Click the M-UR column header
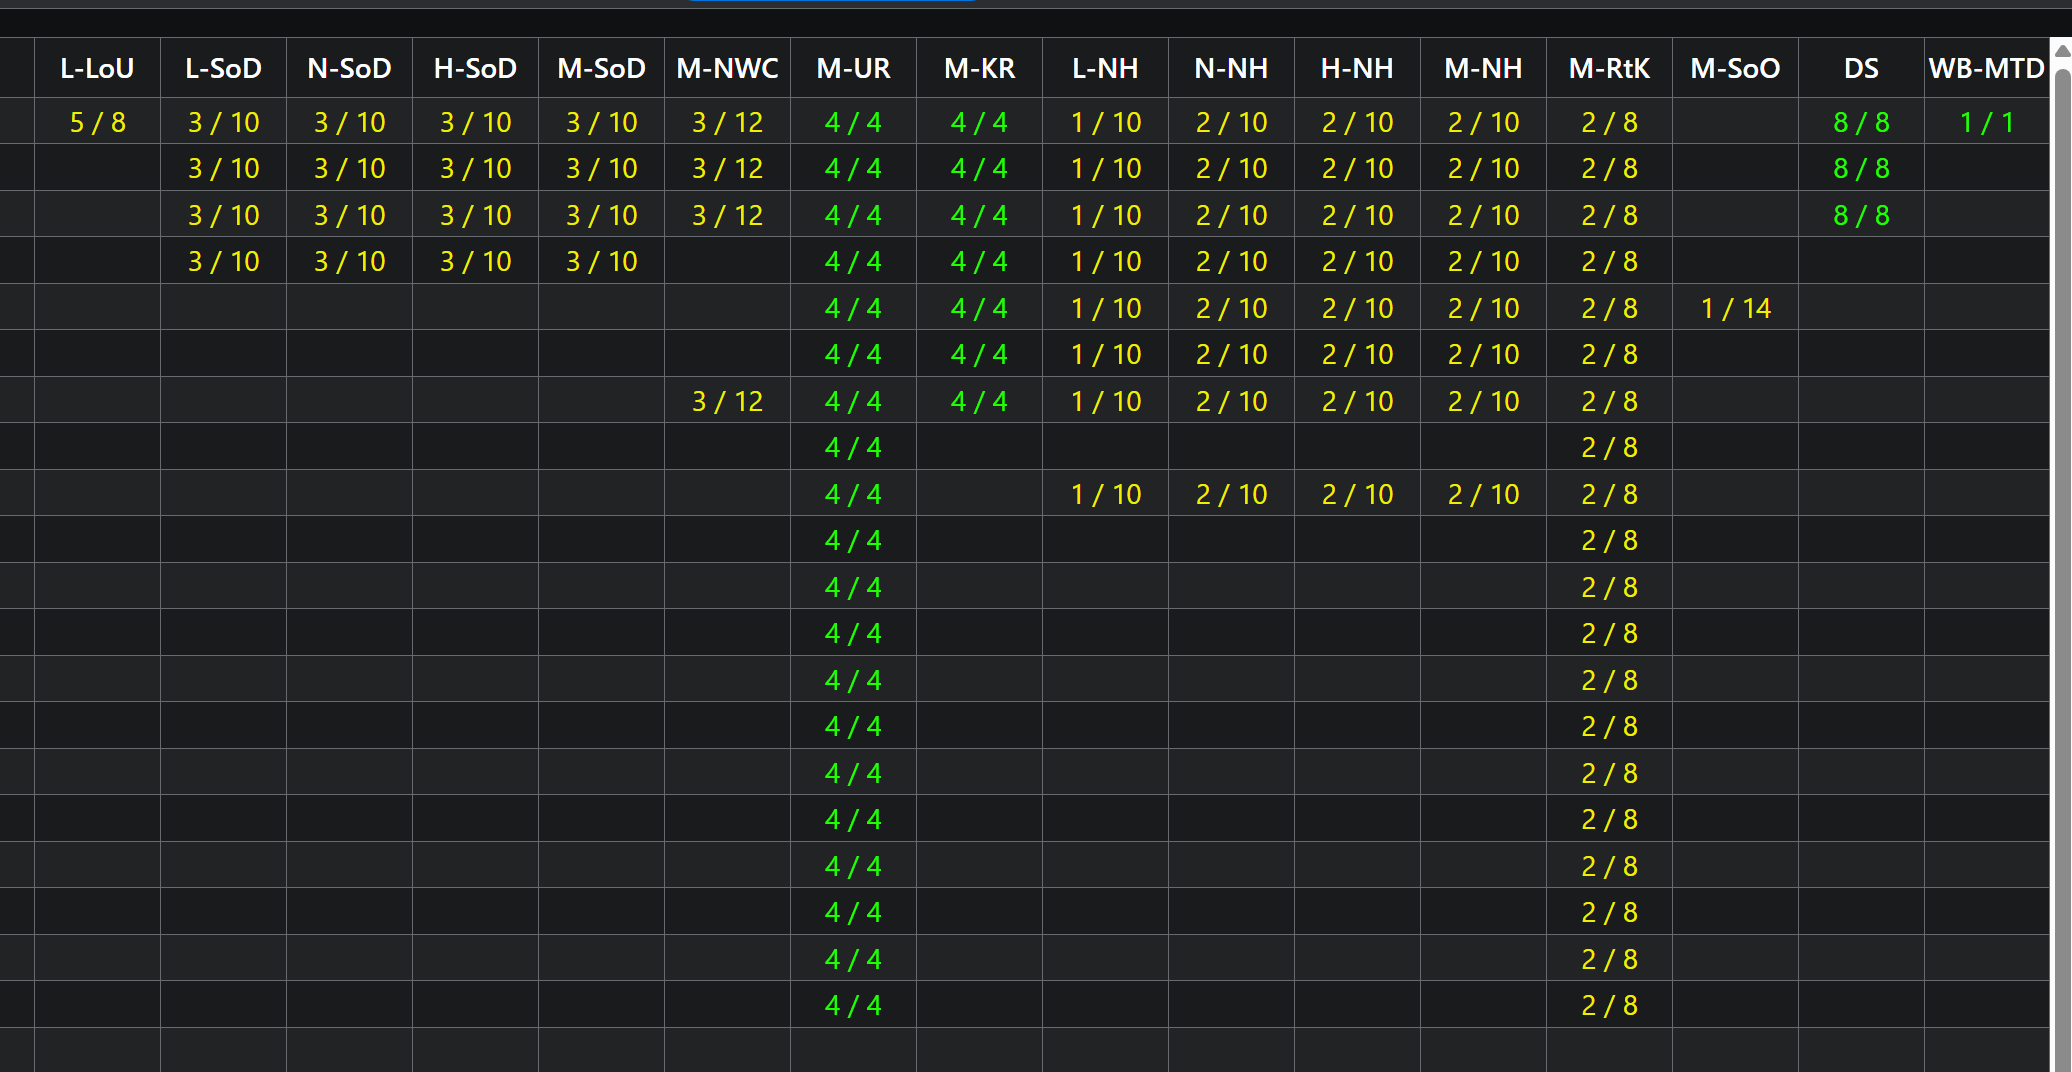The height and width of the screenshot is (1072, 2072). pyautogui.click(x=853, y=68)
